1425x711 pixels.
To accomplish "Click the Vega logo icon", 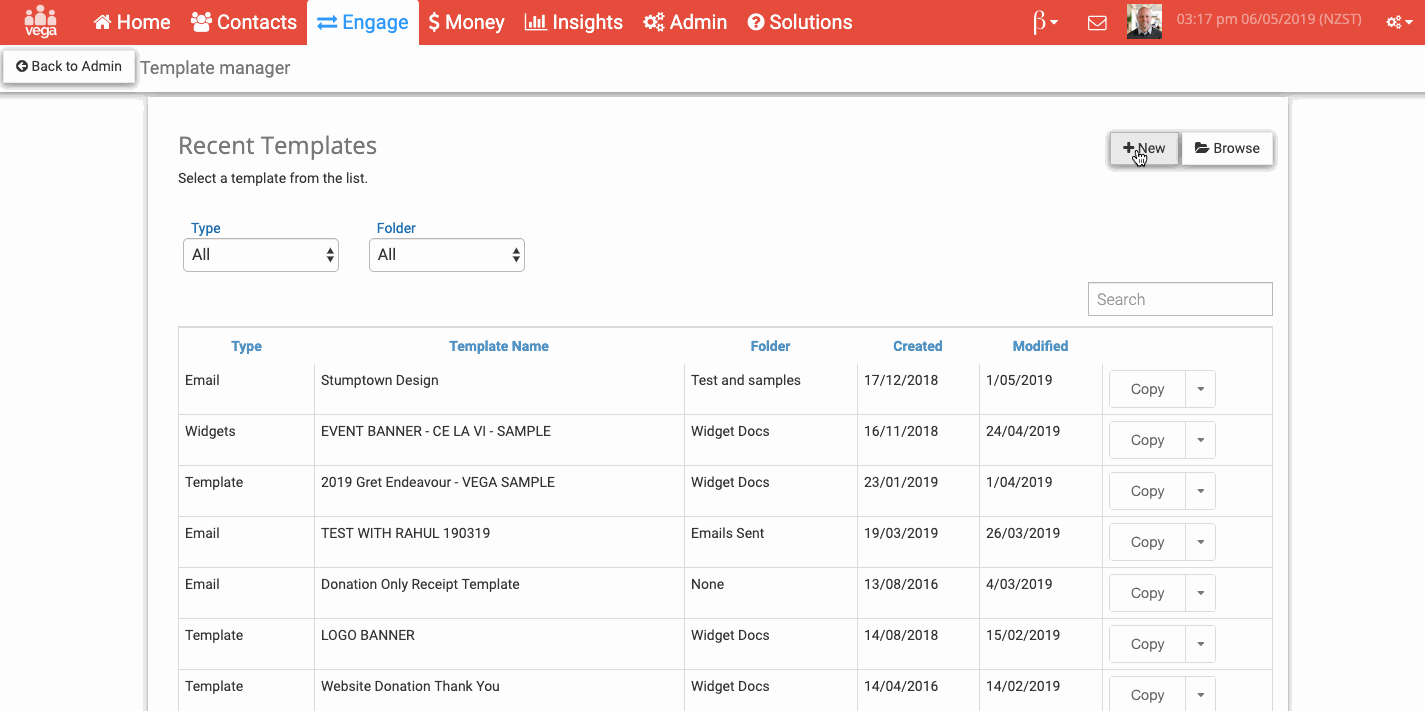I will 41,21.
